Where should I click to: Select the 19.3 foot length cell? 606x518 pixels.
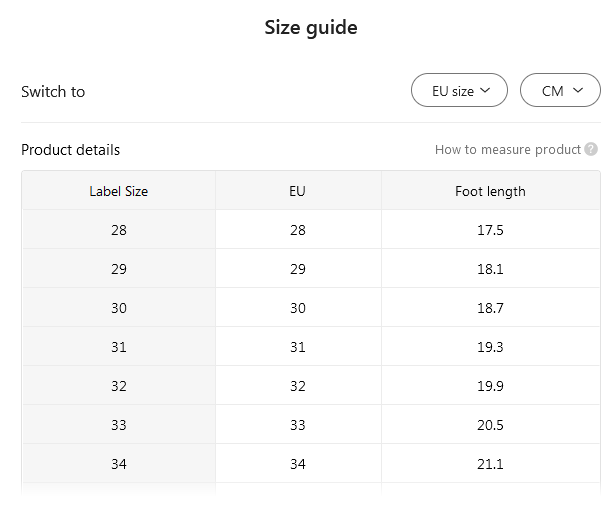point(490,347)
